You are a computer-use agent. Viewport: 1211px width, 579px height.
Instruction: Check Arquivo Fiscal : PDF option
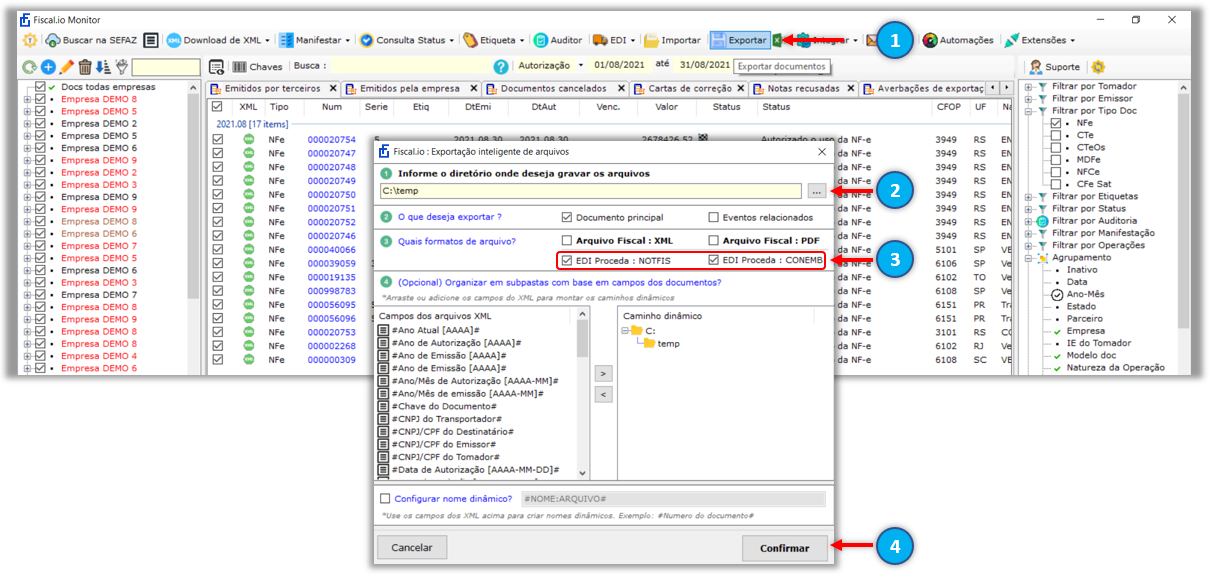713,240
